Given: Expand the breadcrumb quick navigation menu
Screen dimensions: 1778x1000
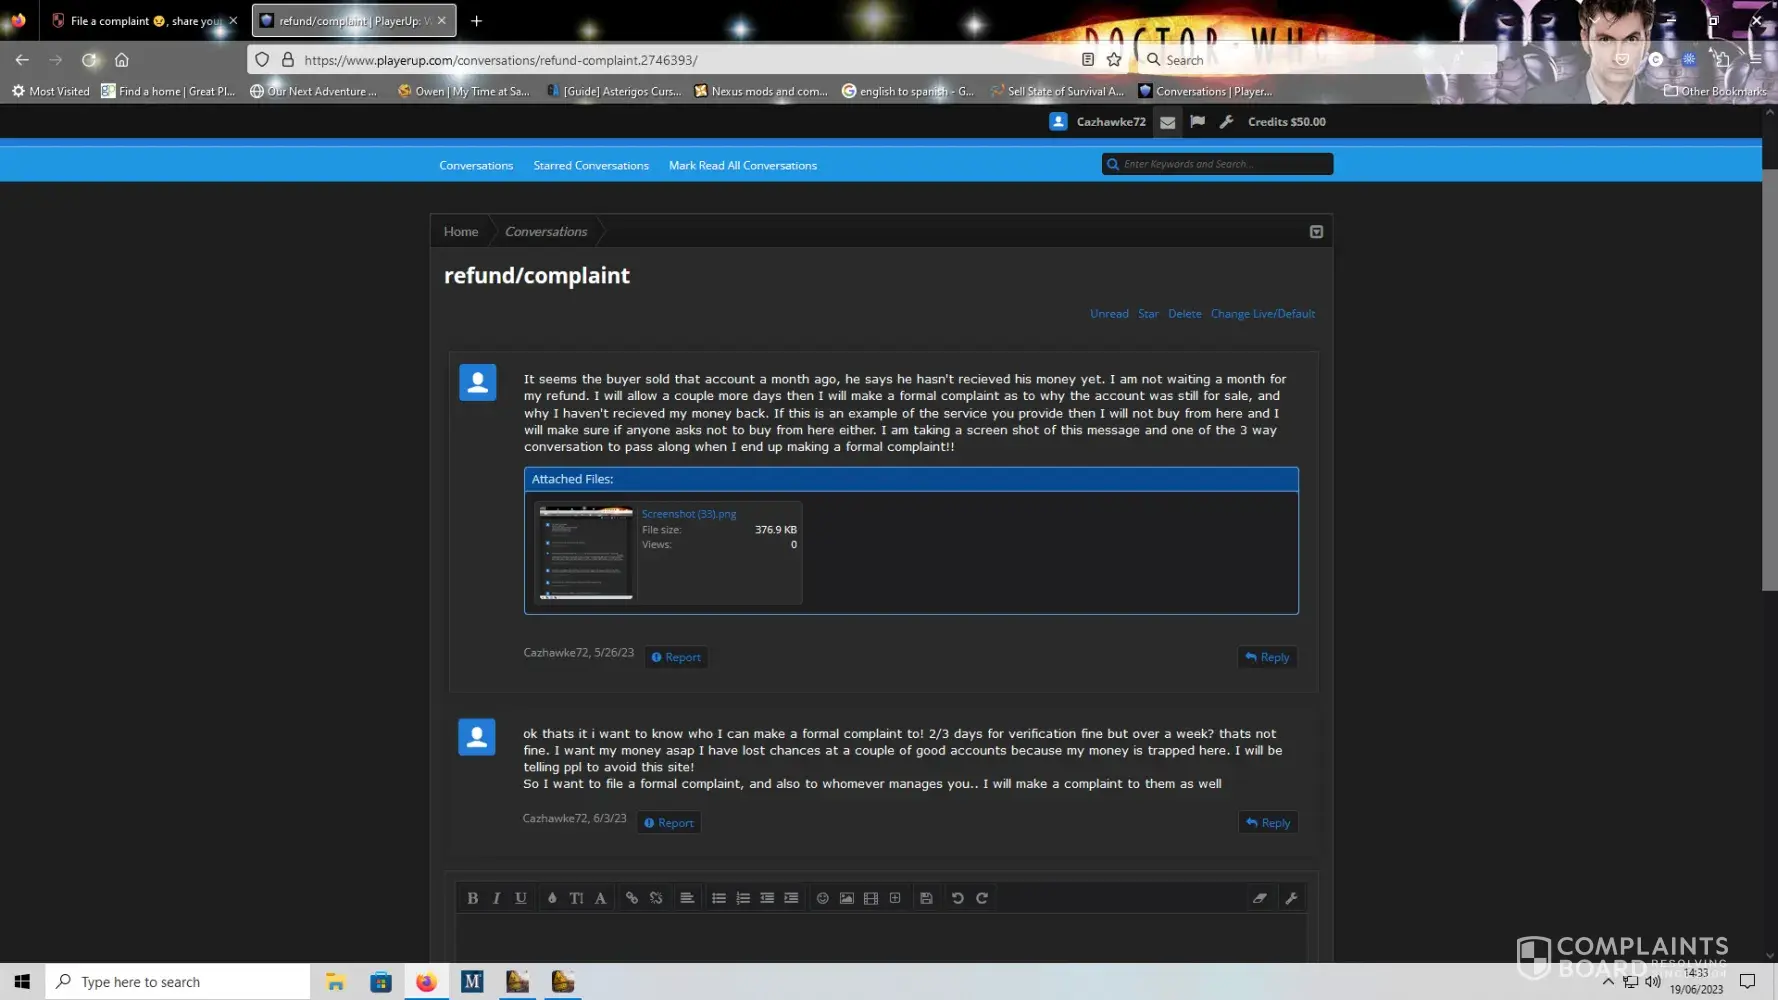Looking at the screenshot, I should pos(1316,232).
